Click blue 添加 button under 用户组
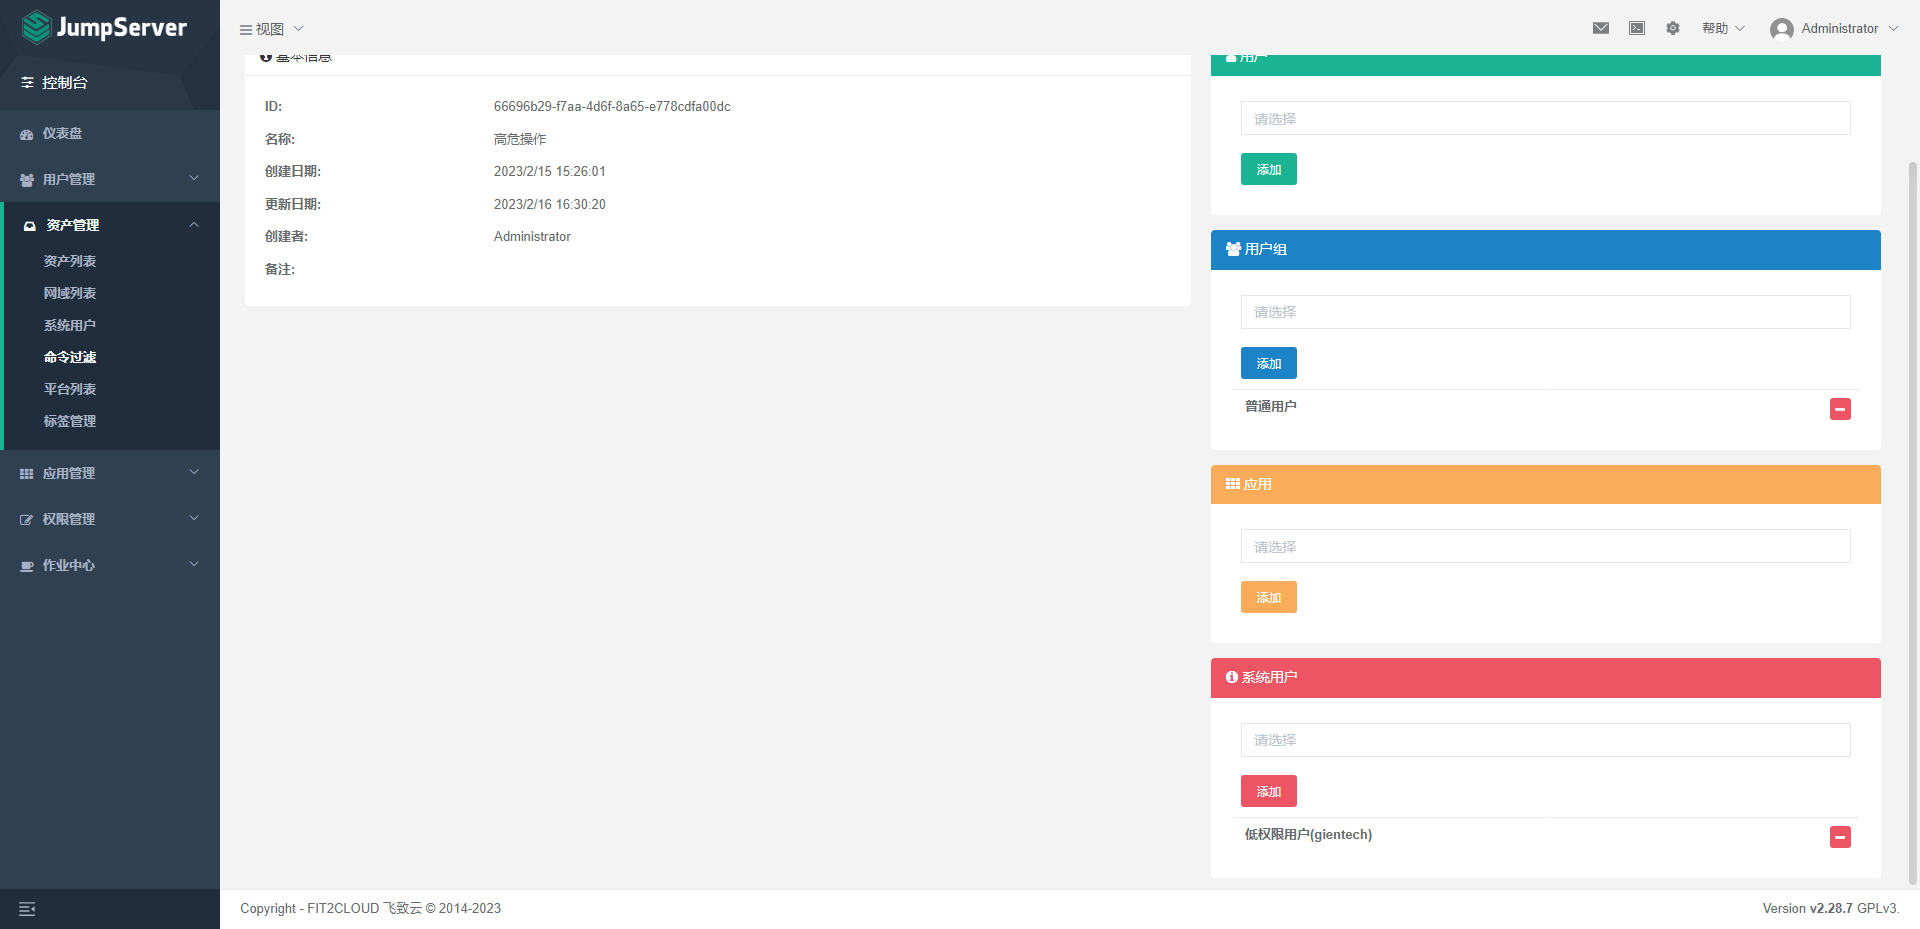This screenshot has width=1920, height=929. [1268, 363]
